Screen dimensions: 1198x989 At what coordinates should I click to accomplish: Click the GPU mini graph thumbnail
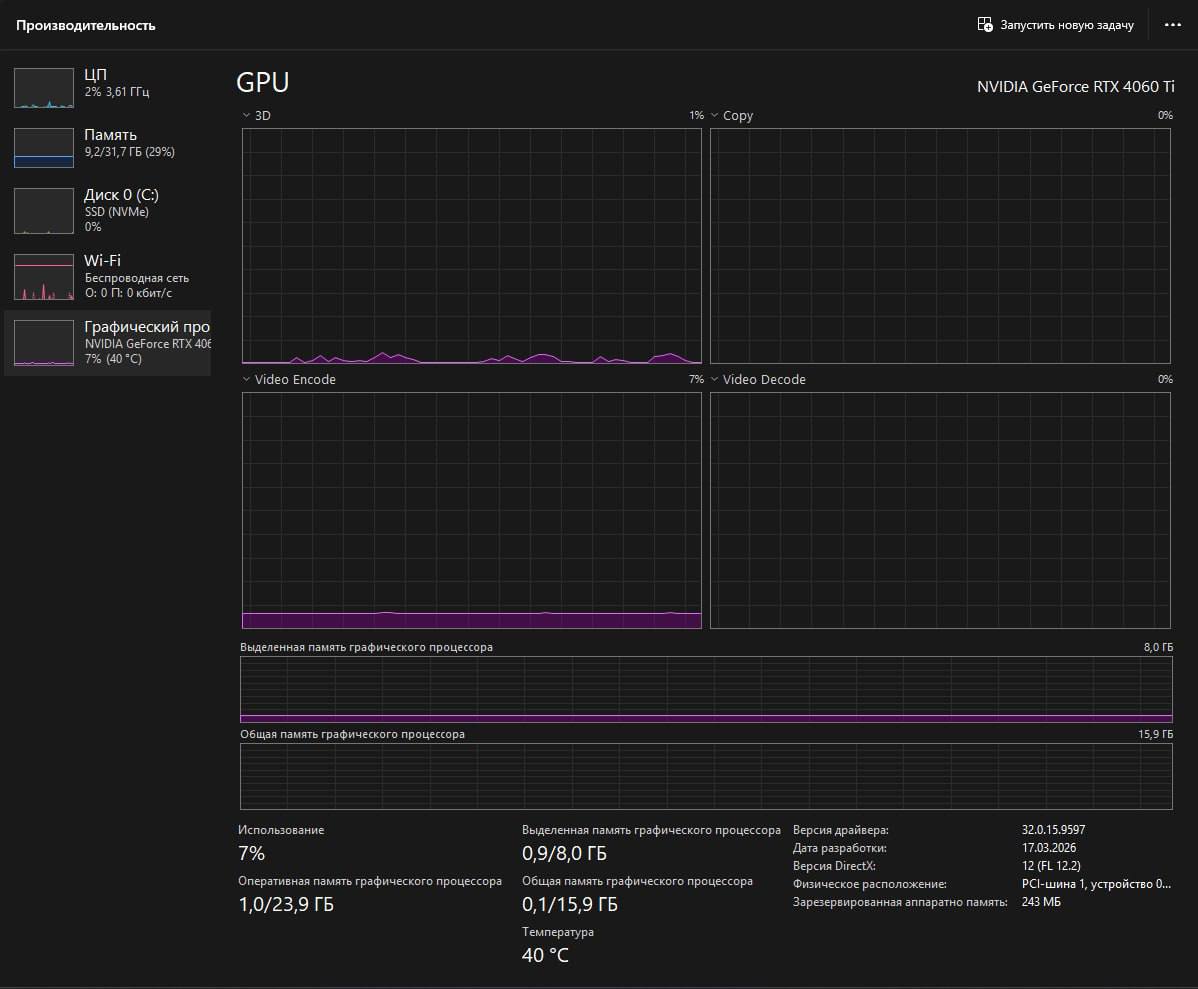pos(44,343)
